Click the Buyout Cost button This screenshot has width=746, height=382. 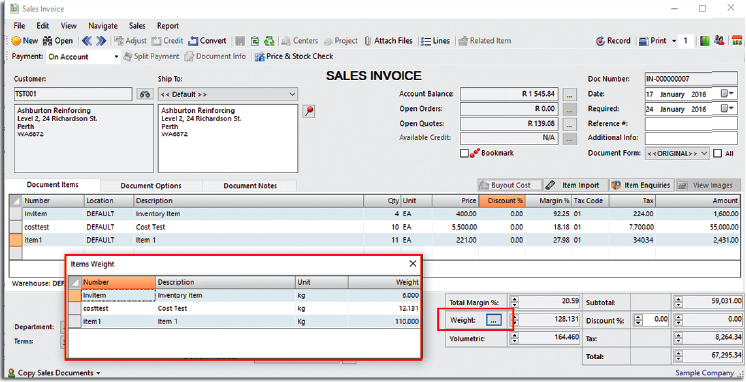point(510,185)
